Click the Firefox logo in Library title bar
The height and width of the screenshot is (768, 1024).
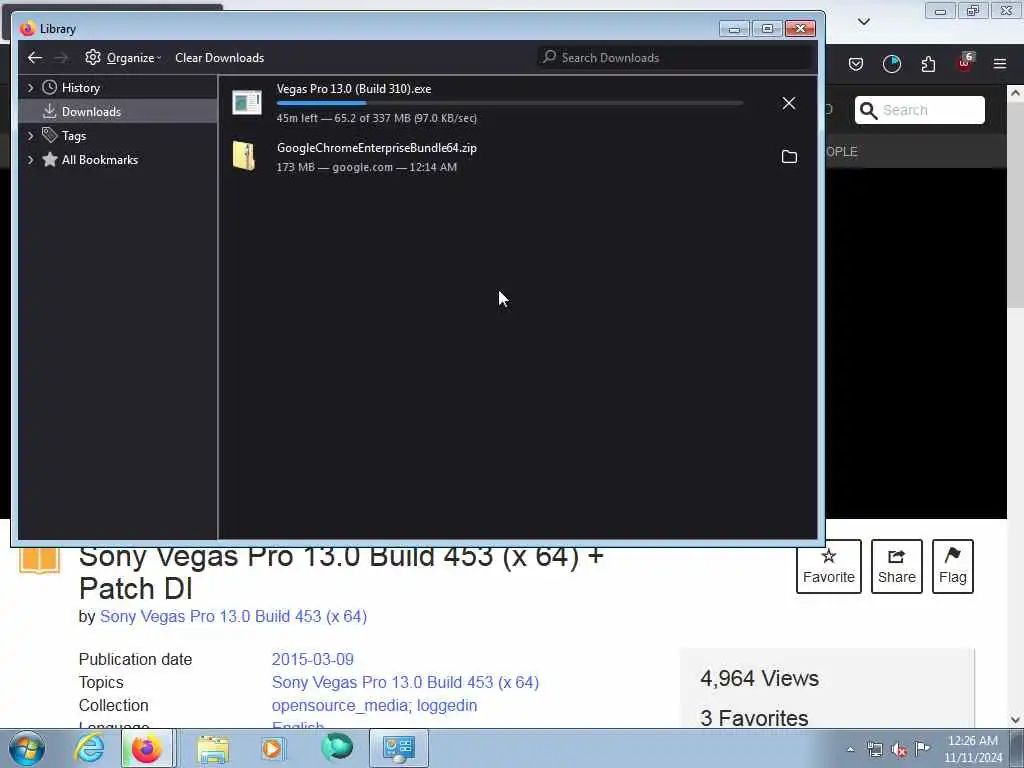pyautogui.click(x=27, y=29)
